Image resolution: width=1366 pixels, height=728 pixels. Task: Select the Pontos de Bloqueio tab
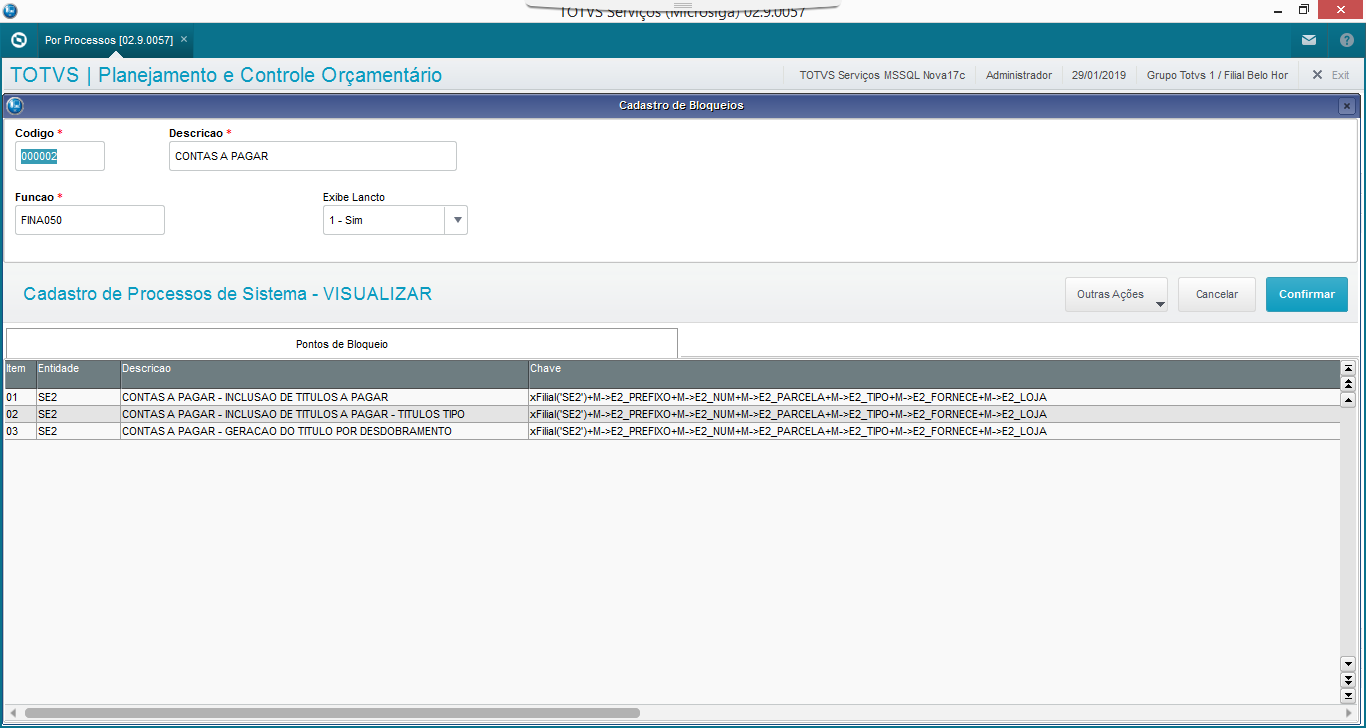342,343
